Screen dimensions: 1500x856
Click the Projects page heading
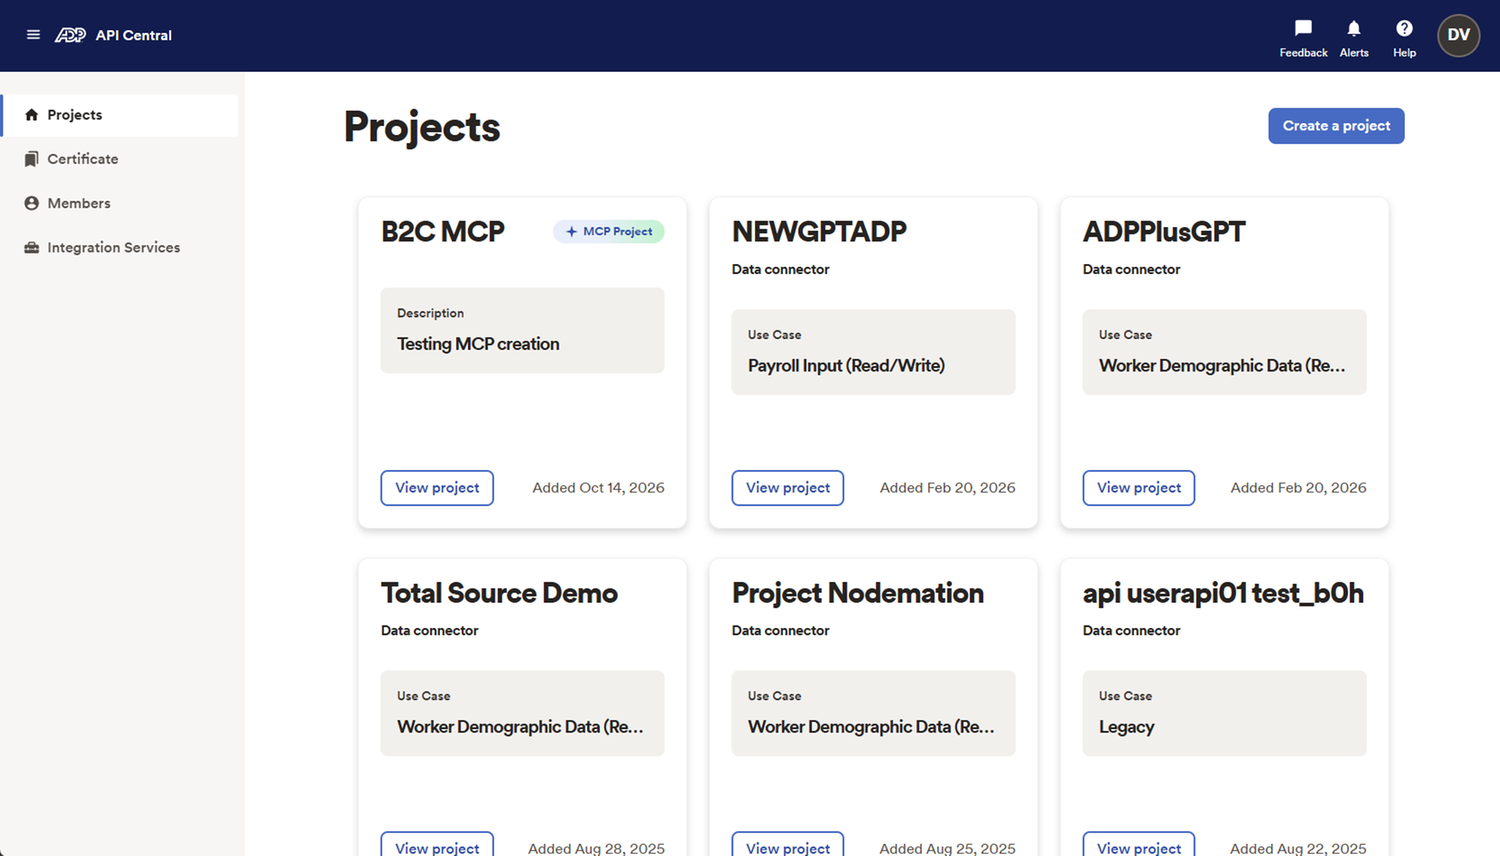pyautogui.click(x=422, y=127)
